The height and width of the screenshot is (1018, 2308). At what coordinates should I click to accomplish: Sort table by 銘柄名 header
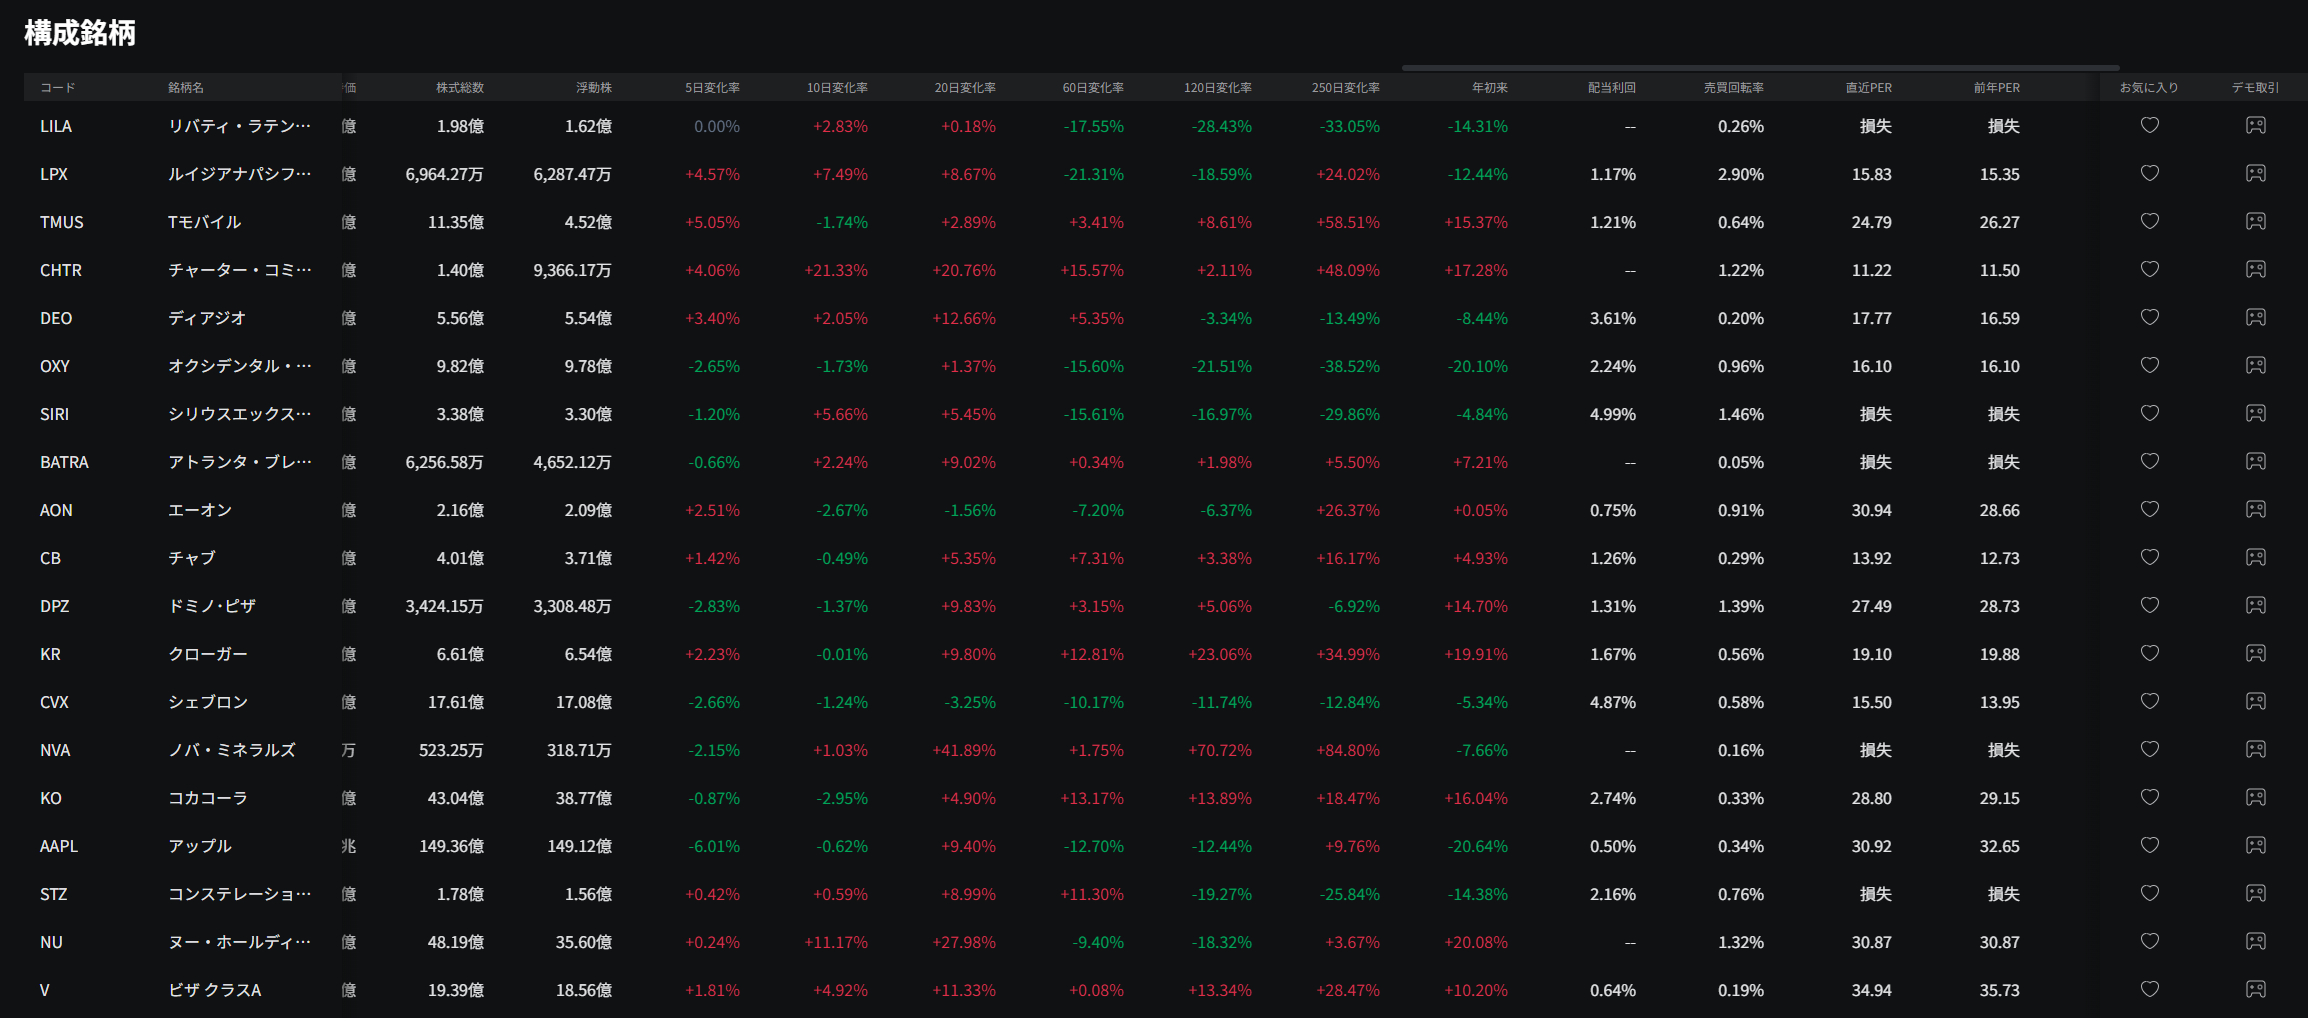pyautogui.click(x=186, y=88)
